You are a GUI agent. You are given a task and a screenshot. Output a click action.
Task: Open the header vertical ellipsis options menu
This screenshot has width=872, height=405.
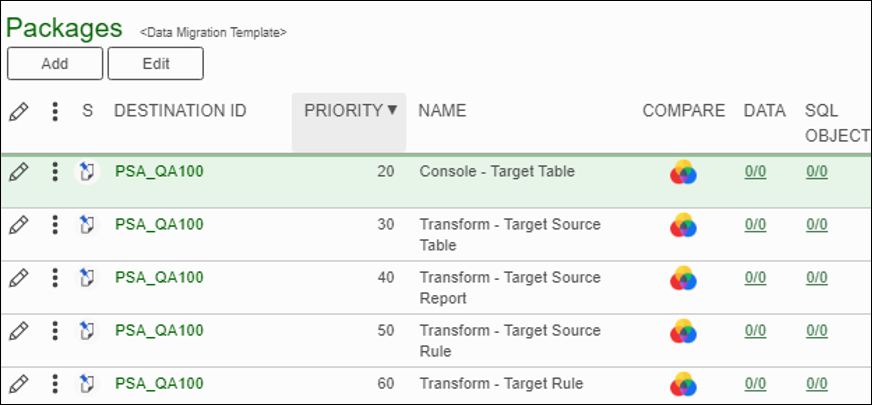coord(54,111)
